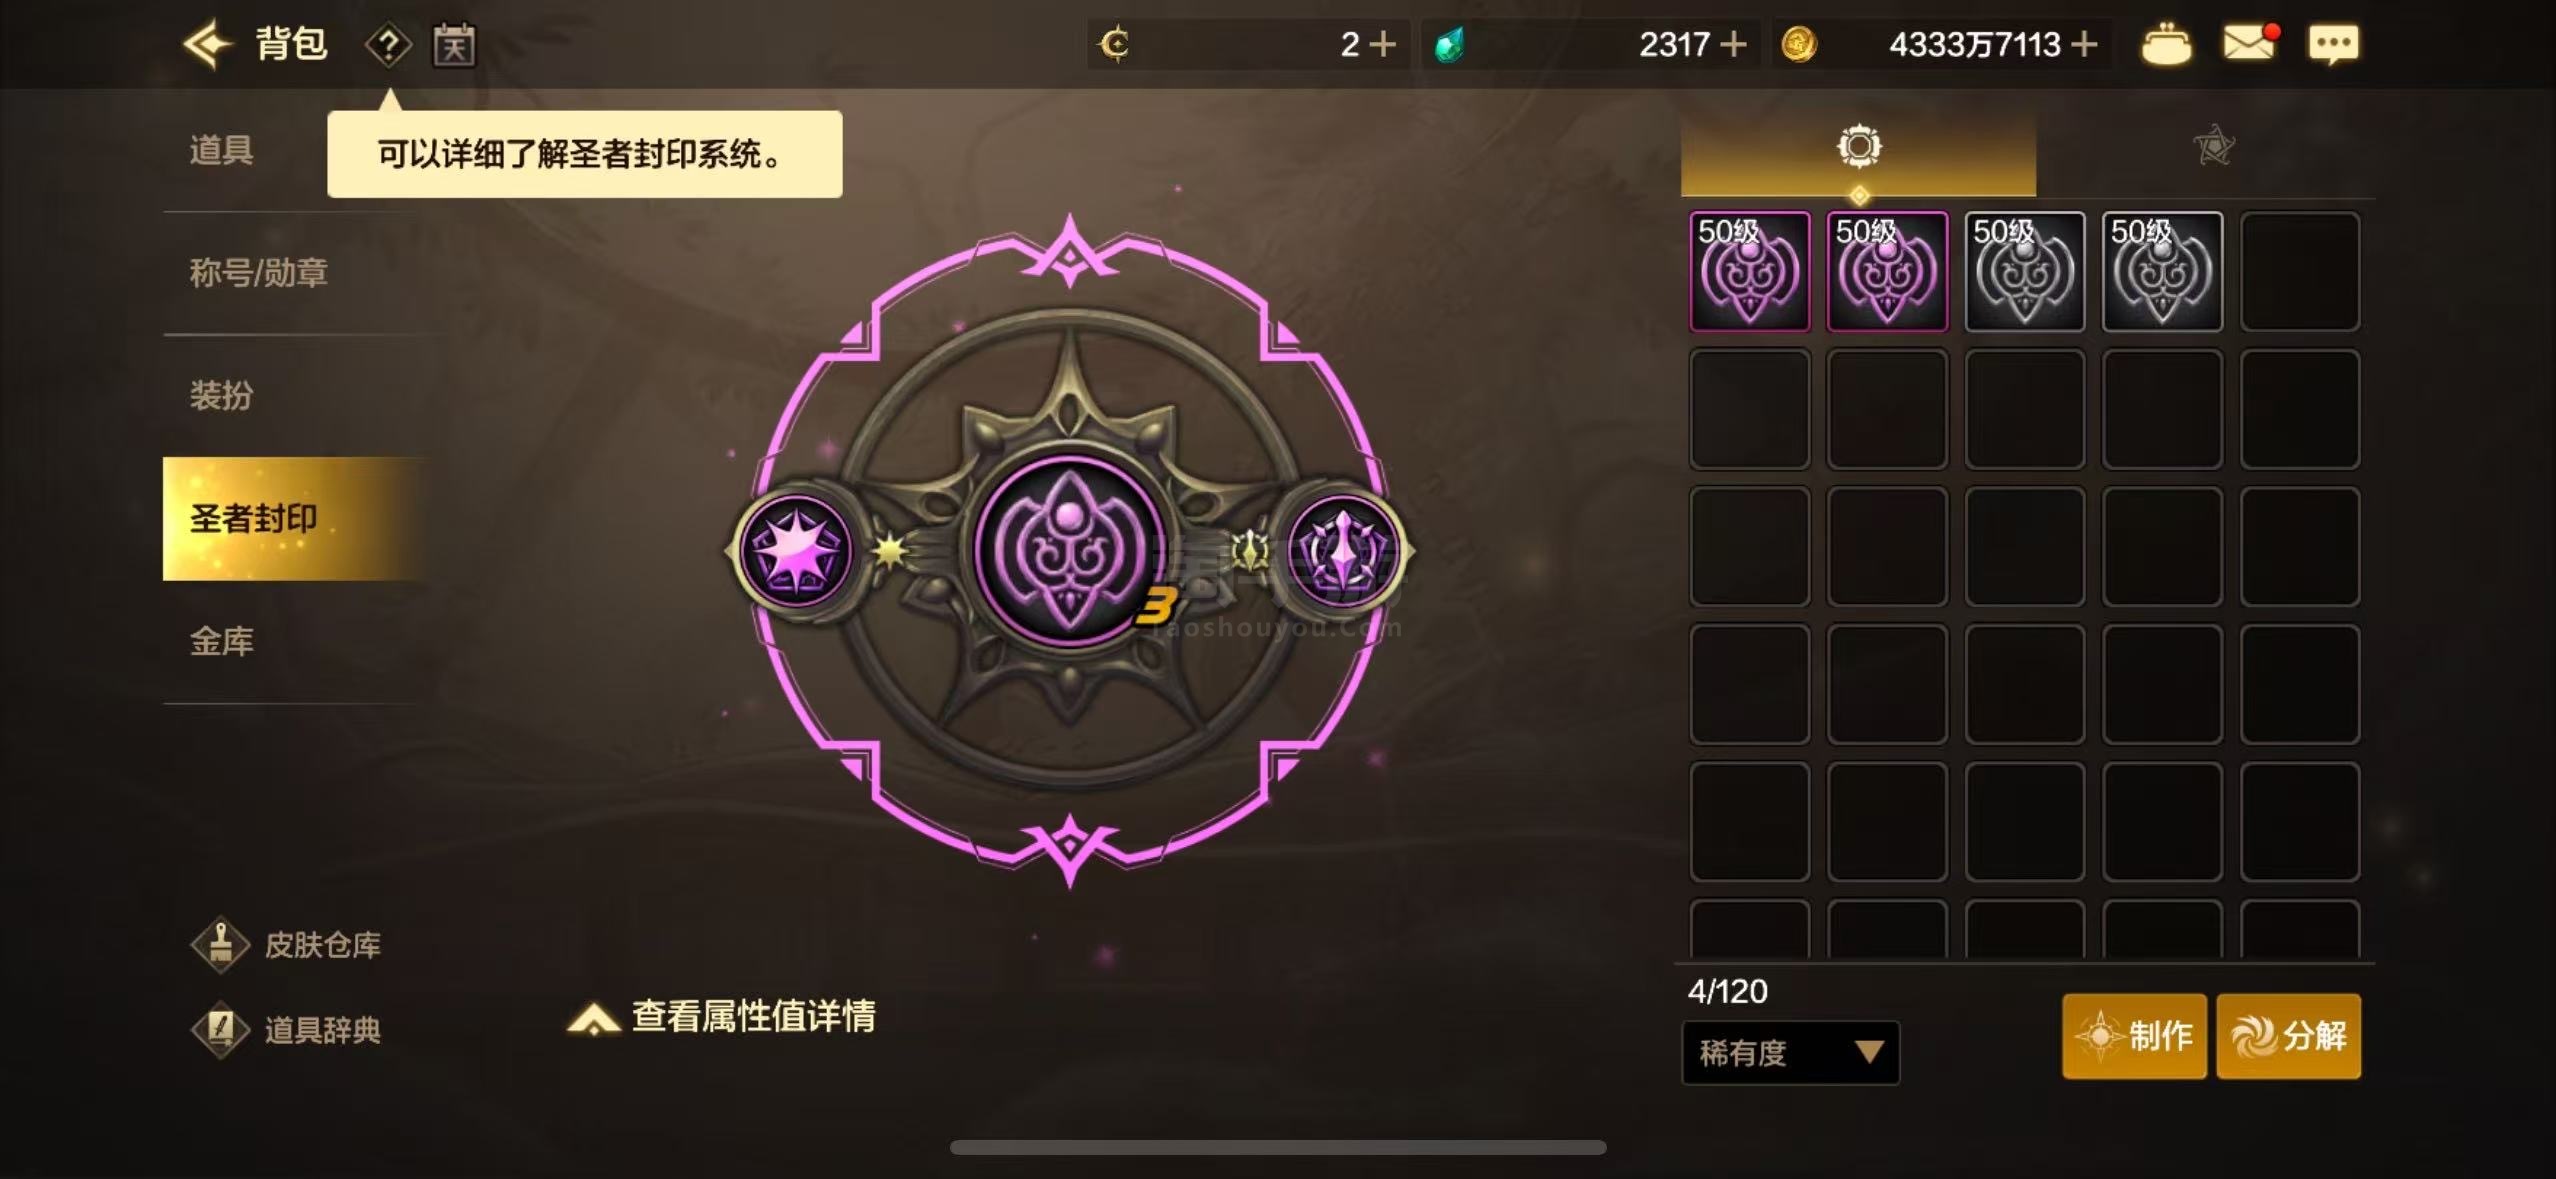The height and width of the screenshot is (1179, 2556).
Task: Select the right crest seal slot
Action: click(1343, 550)
